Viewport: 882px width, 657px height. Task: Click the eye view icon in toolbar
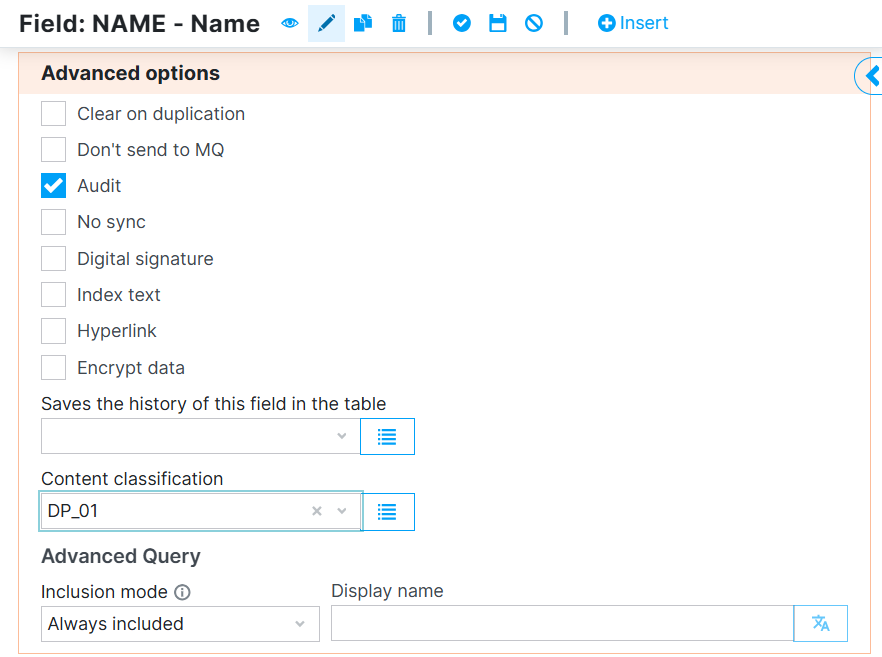pos(290,23)
